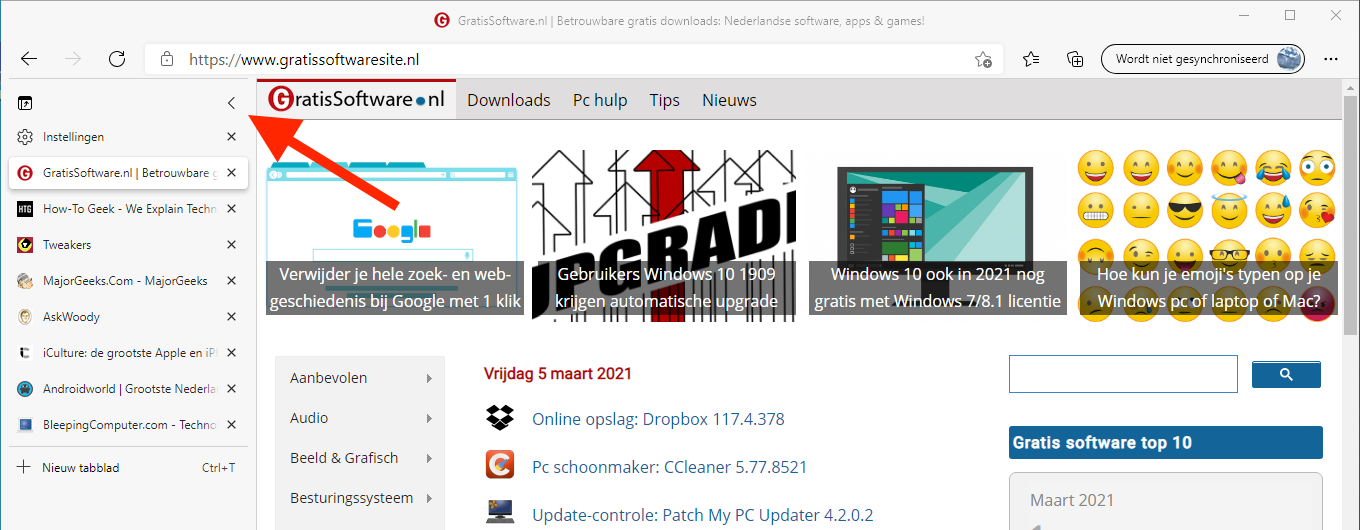Open the Favorites list icon
The image size is (1360, 530).
tap(1031, 59)
